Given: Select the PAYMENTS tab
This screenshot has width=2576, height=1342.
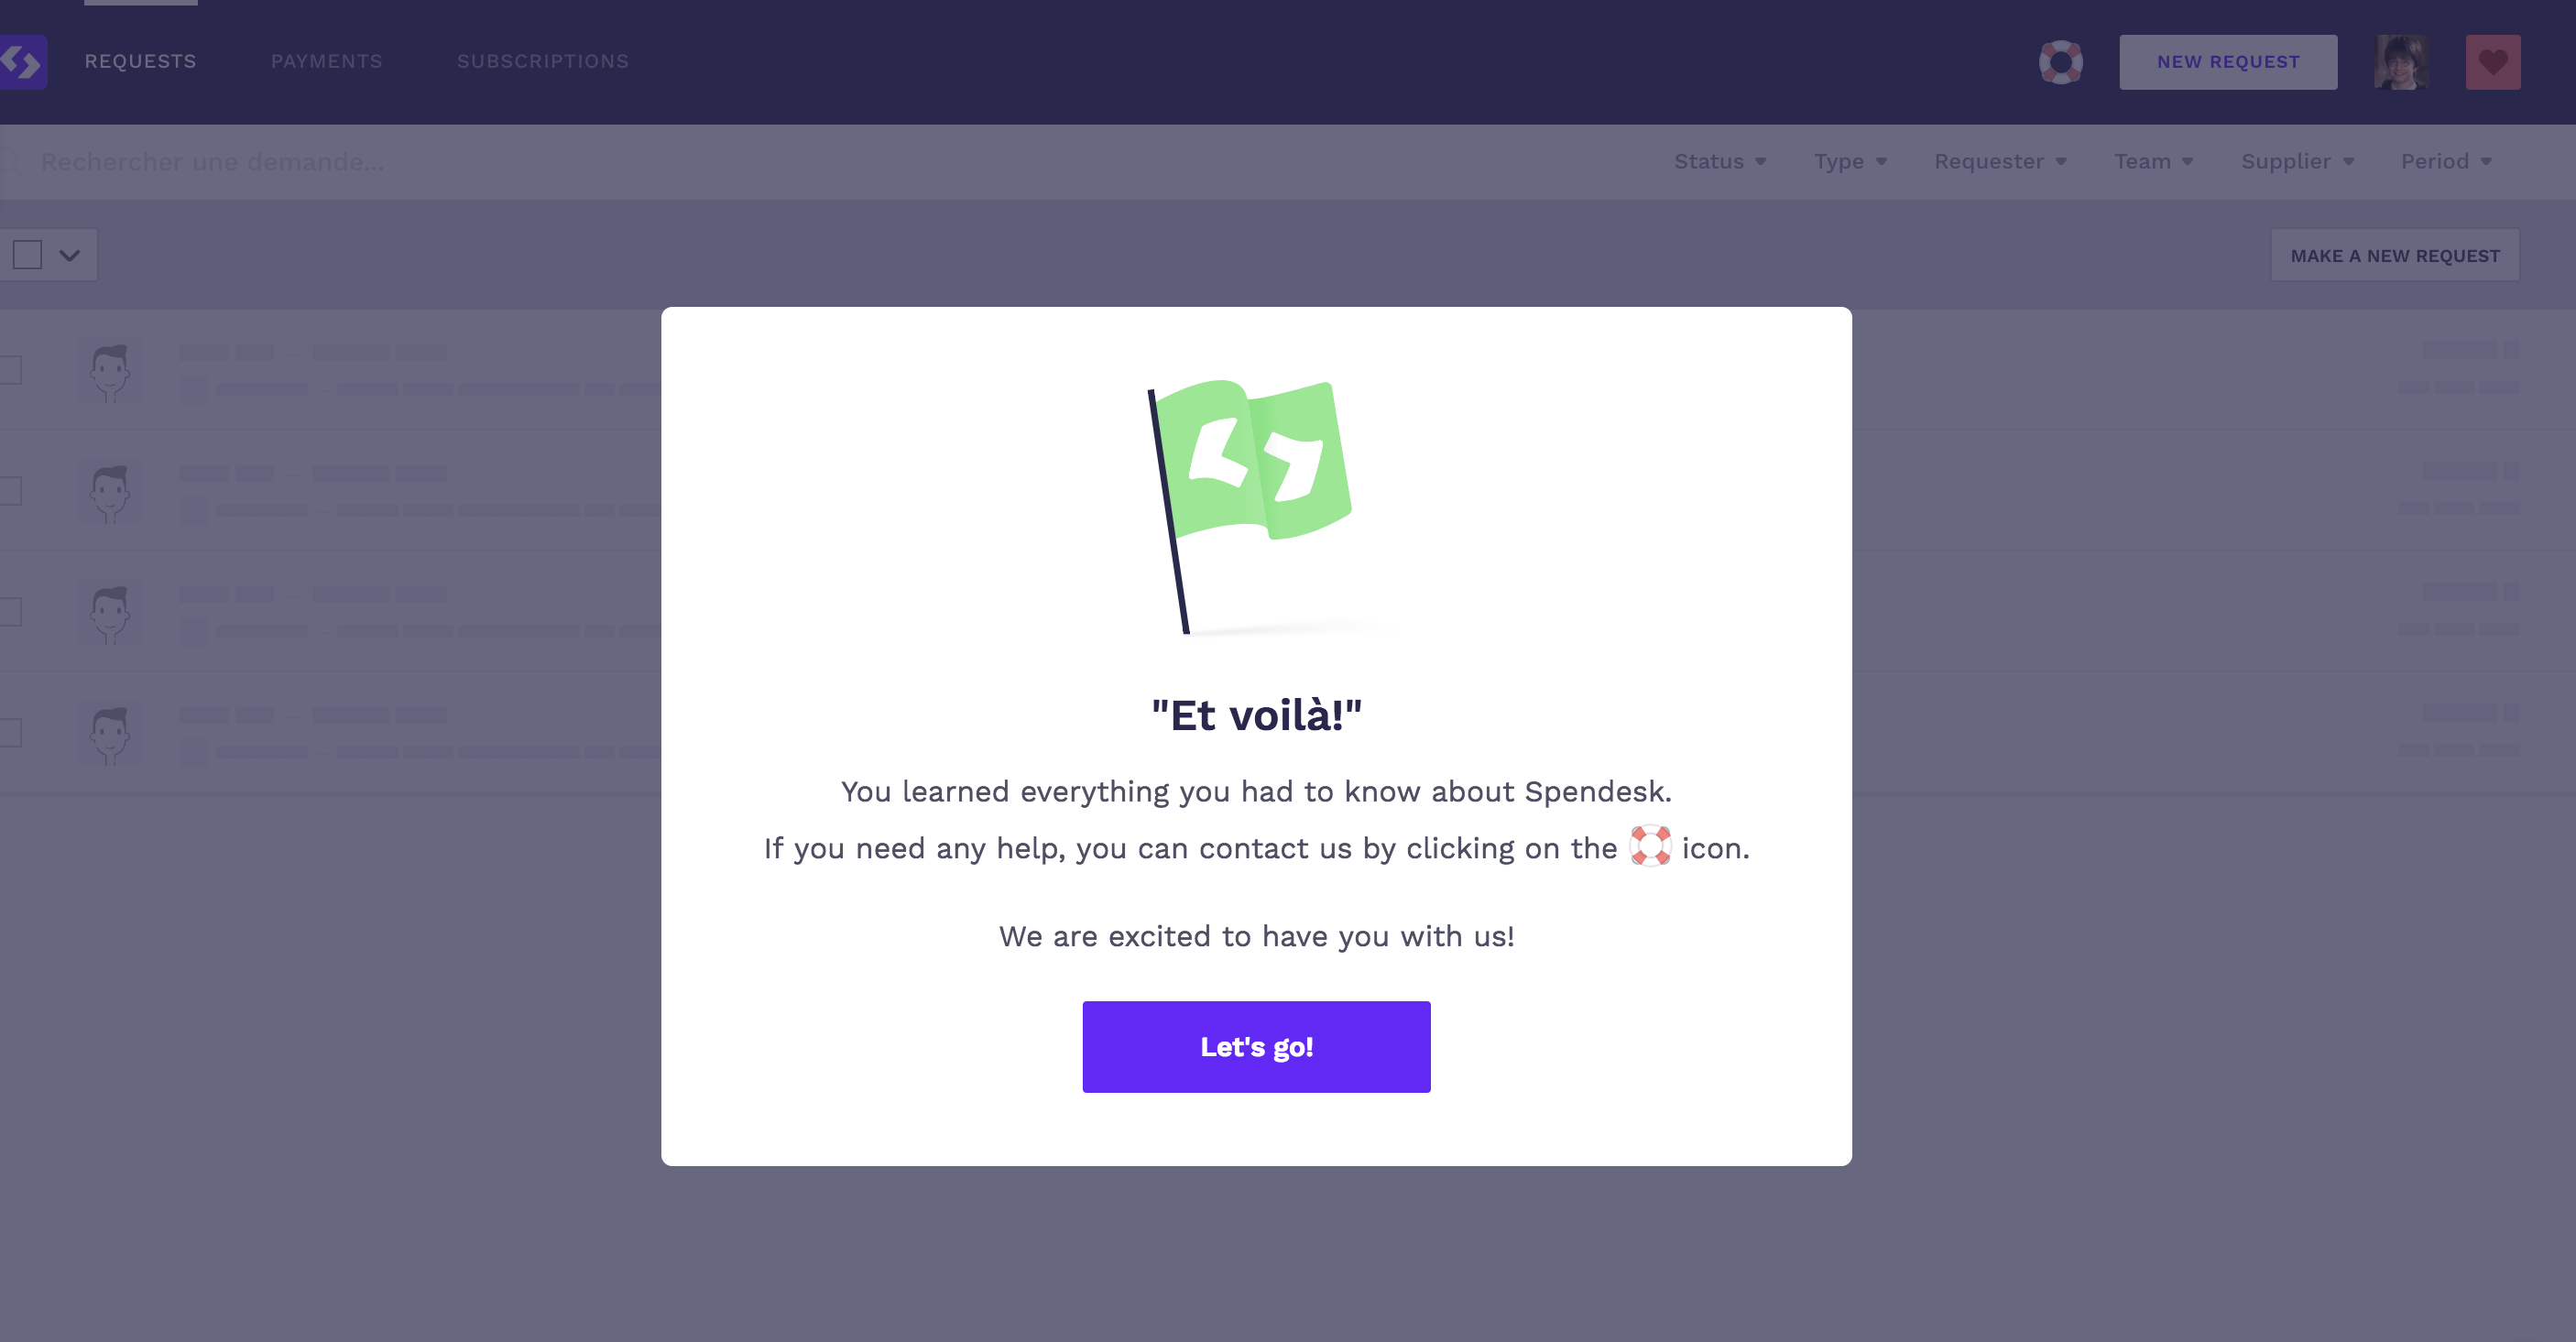Looking at the screenshot, I should tap(327, 61).
